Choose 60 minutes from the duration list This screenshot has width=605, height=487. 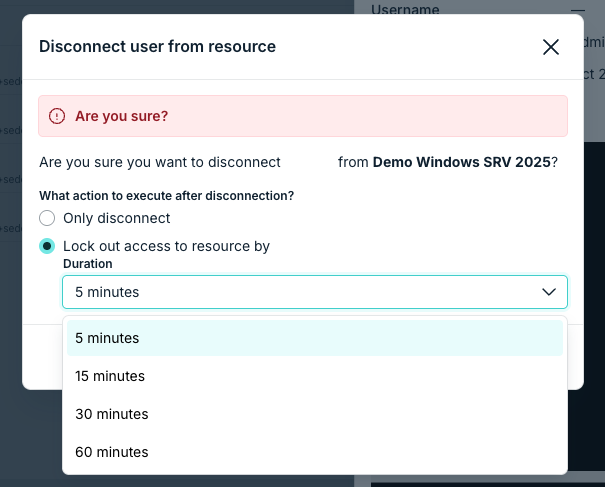pos(314,452)
